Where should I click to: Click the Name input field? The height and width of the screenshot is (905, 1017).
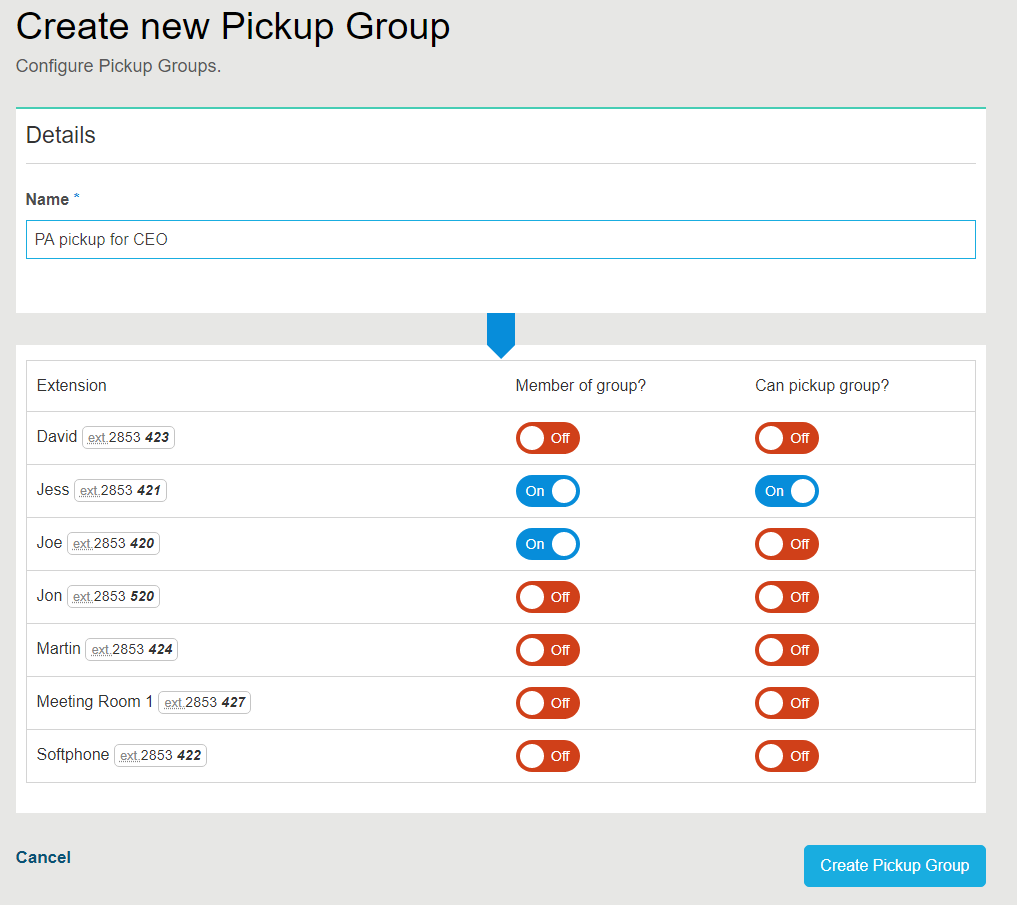point(500,240)
